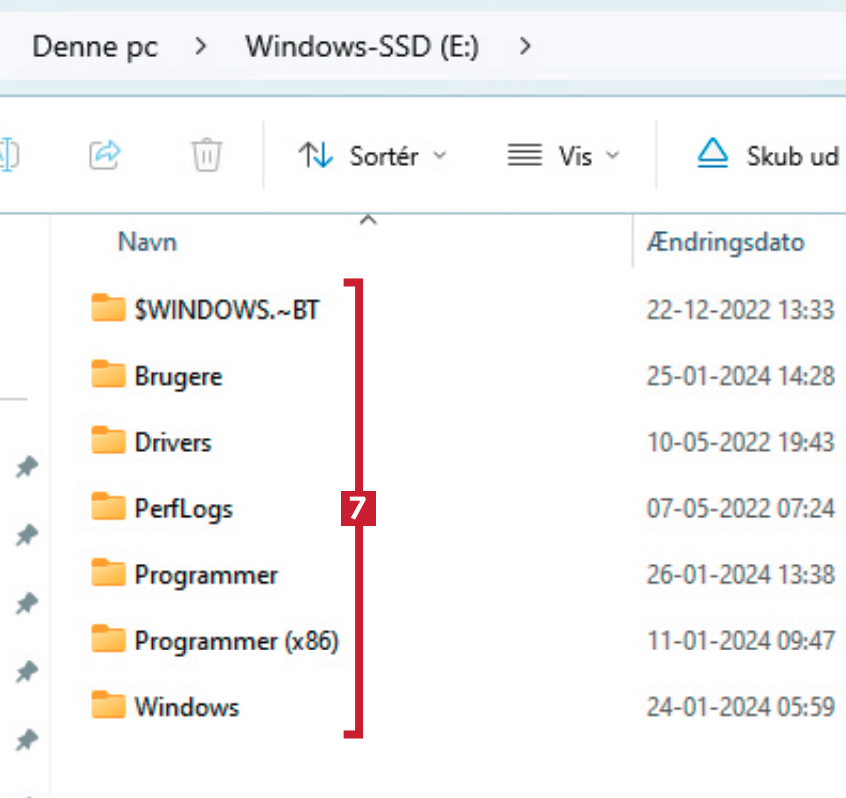Click the Rename icon in the toolbar
Image resolution: width=846 pixels, height=798 pixels.
pyautogui.click(x=10, y=155)
